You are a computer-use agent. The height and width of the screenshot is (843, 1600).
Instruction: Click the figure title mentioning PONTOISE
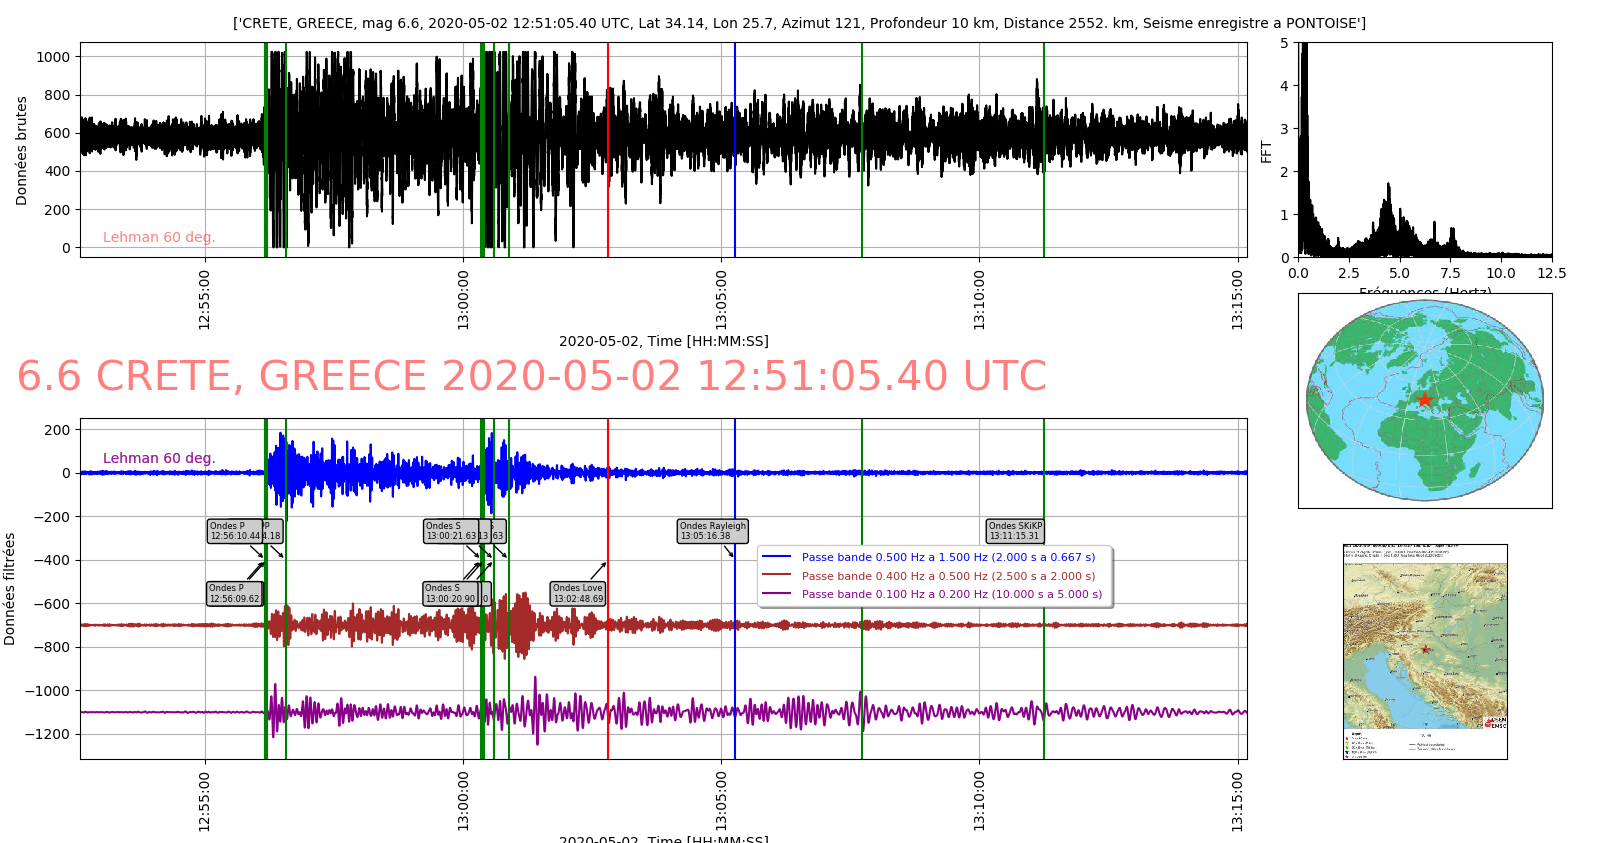(x=799, y=23)
